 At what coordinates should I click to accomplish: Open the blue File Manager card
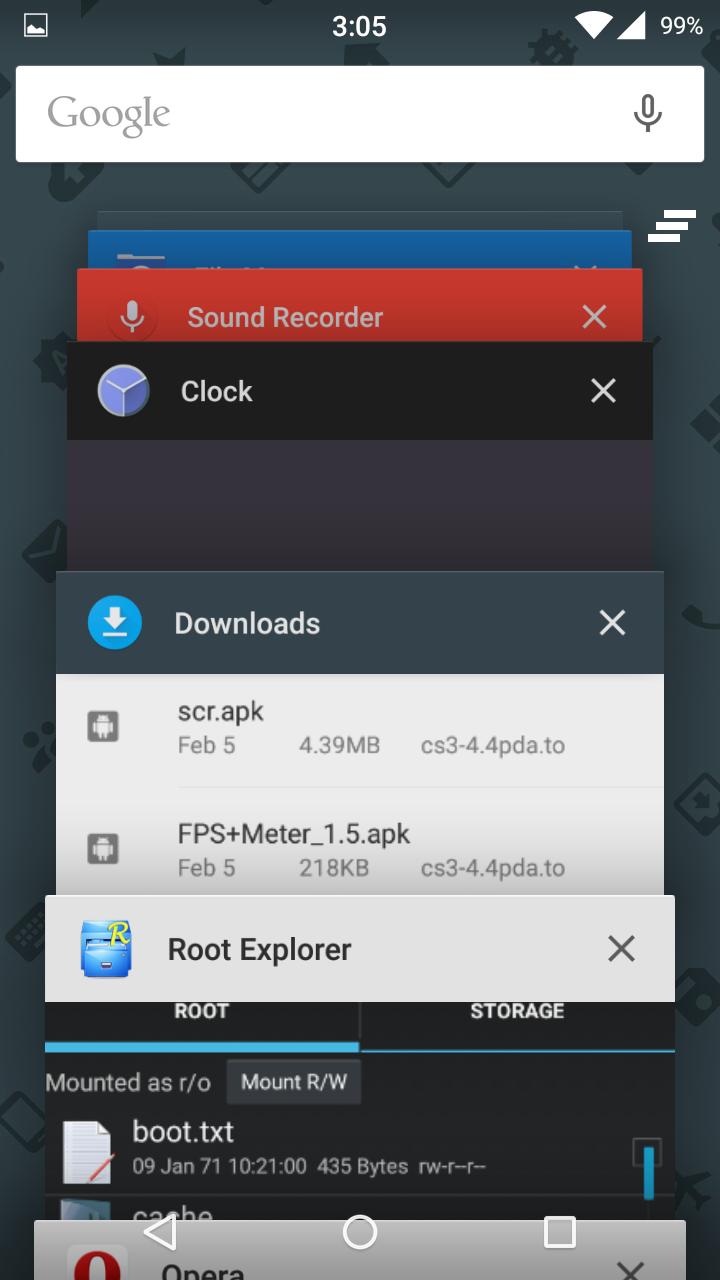tap(360, 250)
